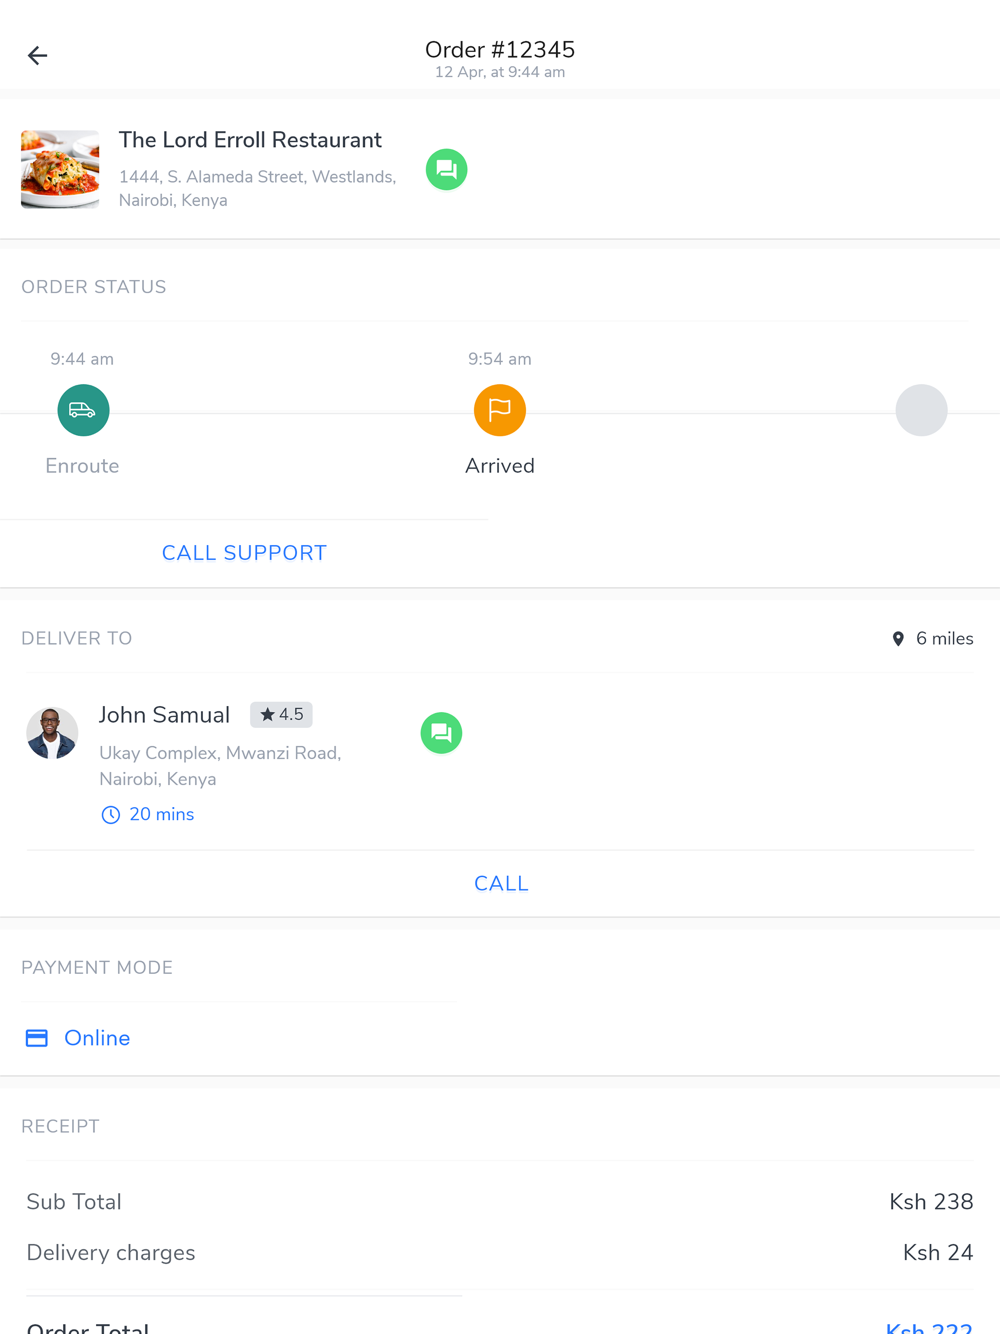Click the clock icon beside 20 mins
1000x1334 pixels.
(111, 815)
